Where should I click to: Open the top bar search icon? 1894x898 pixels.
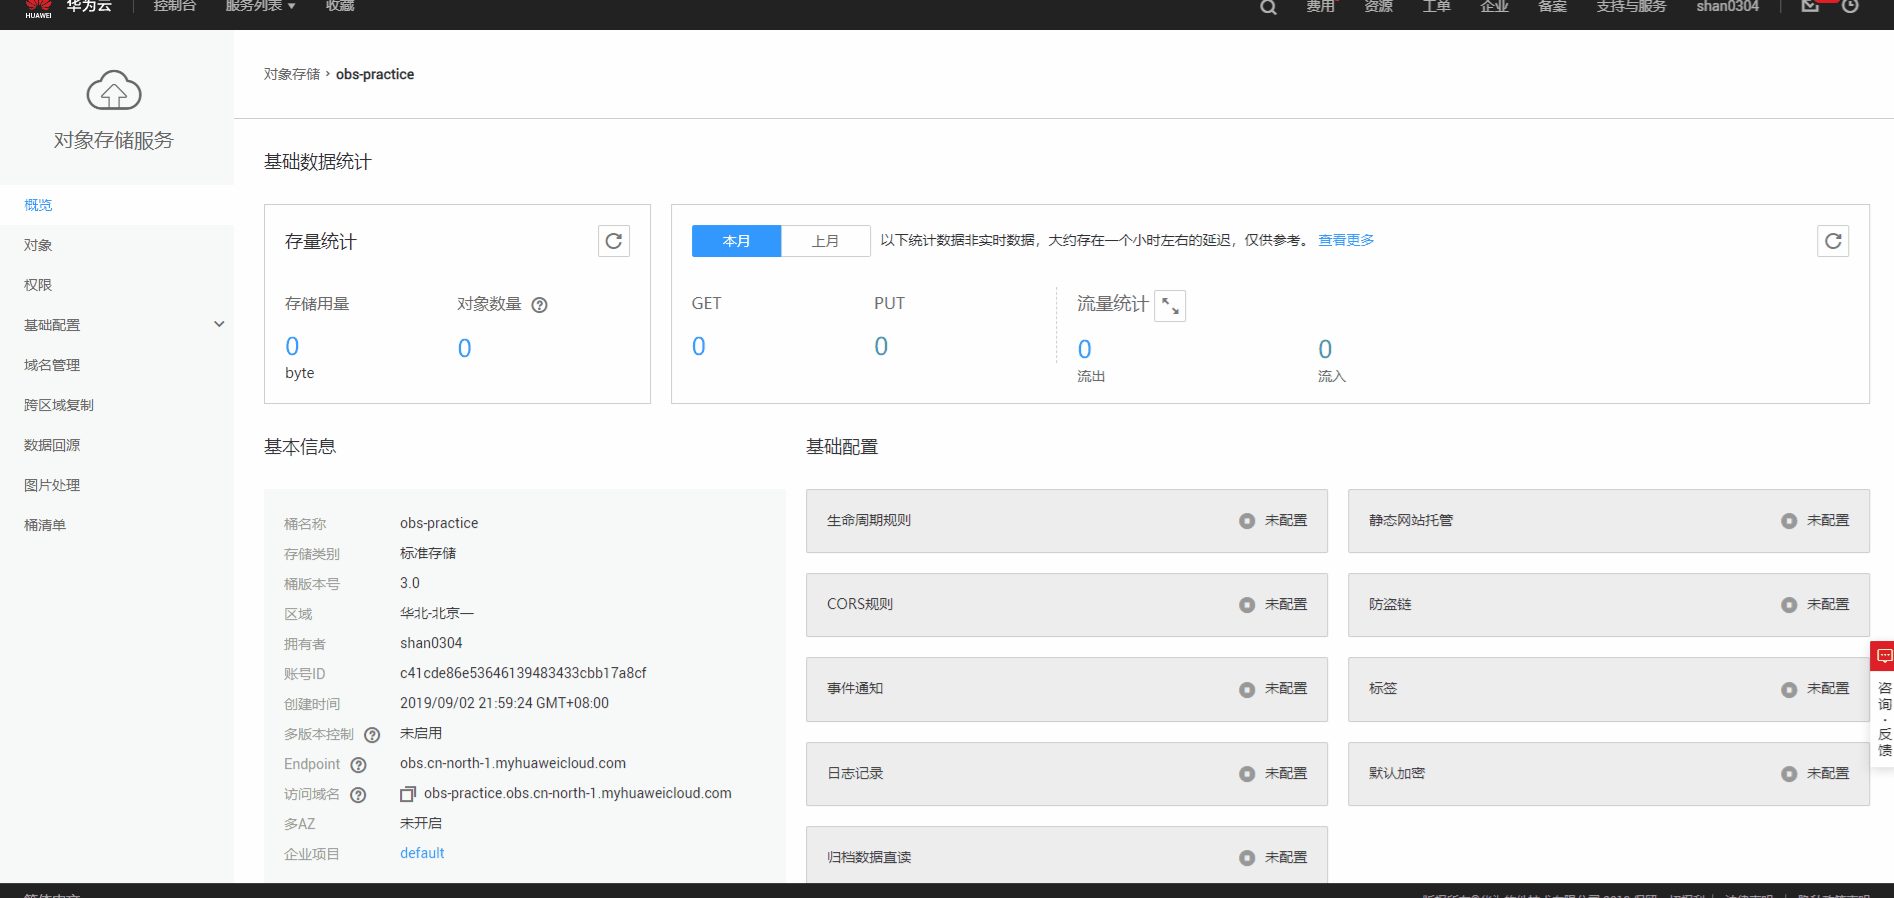[x=1268, y=8]
